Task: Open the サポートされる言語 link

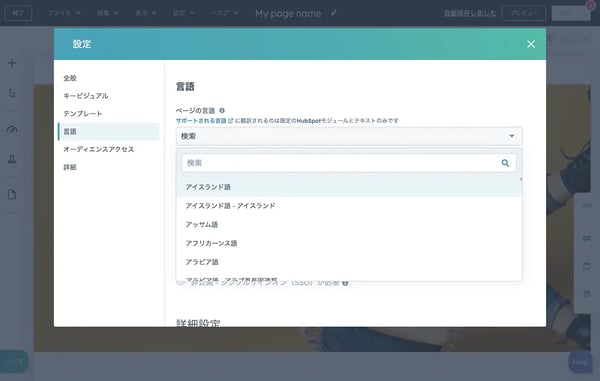Action: [x=201, y=120]
